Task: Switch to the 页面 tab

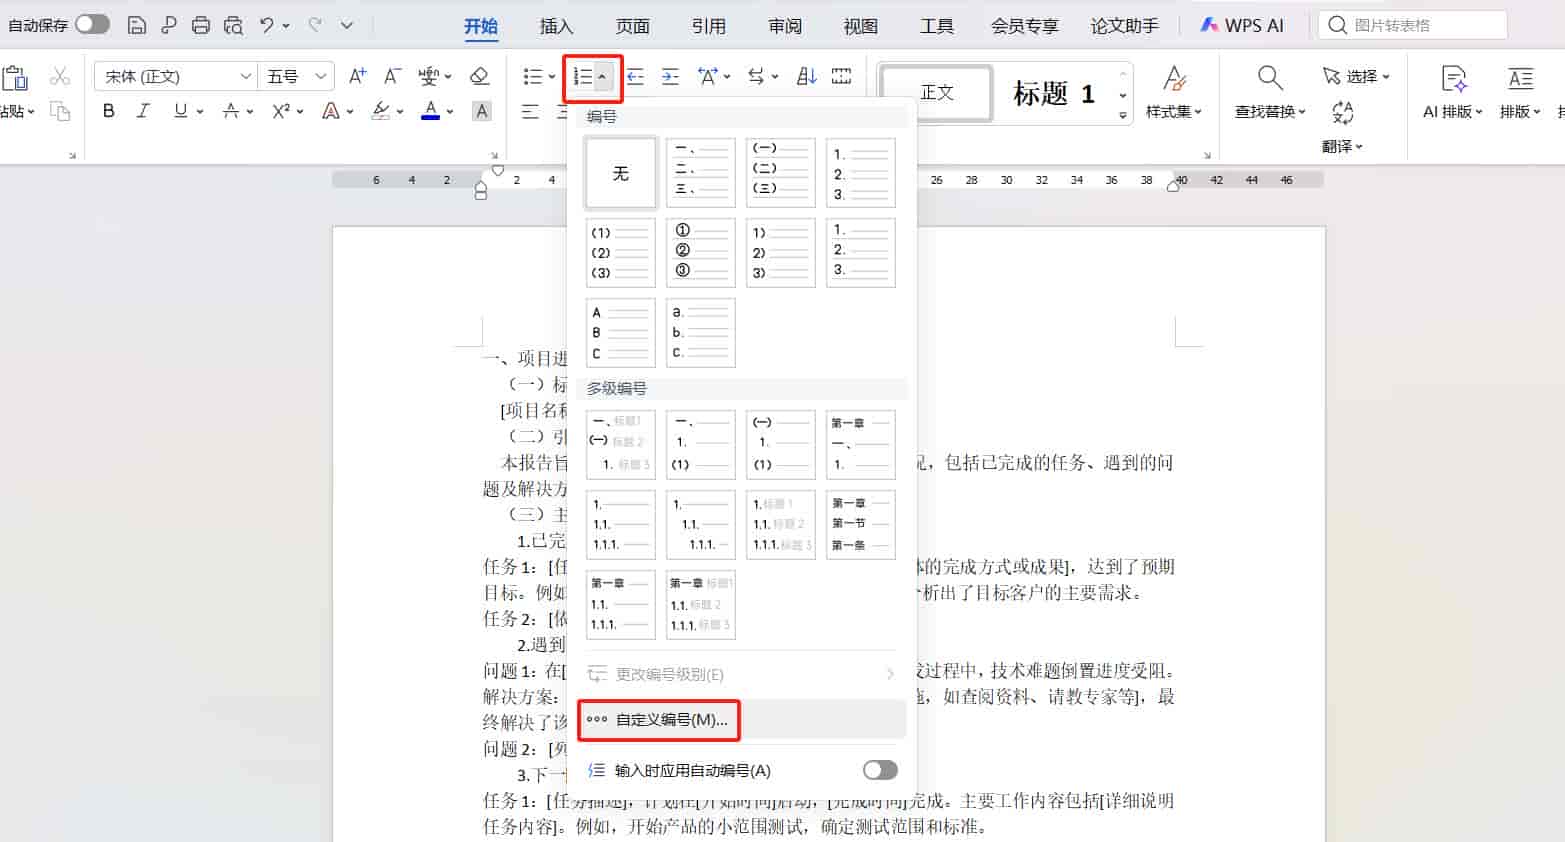Action: 632,26
